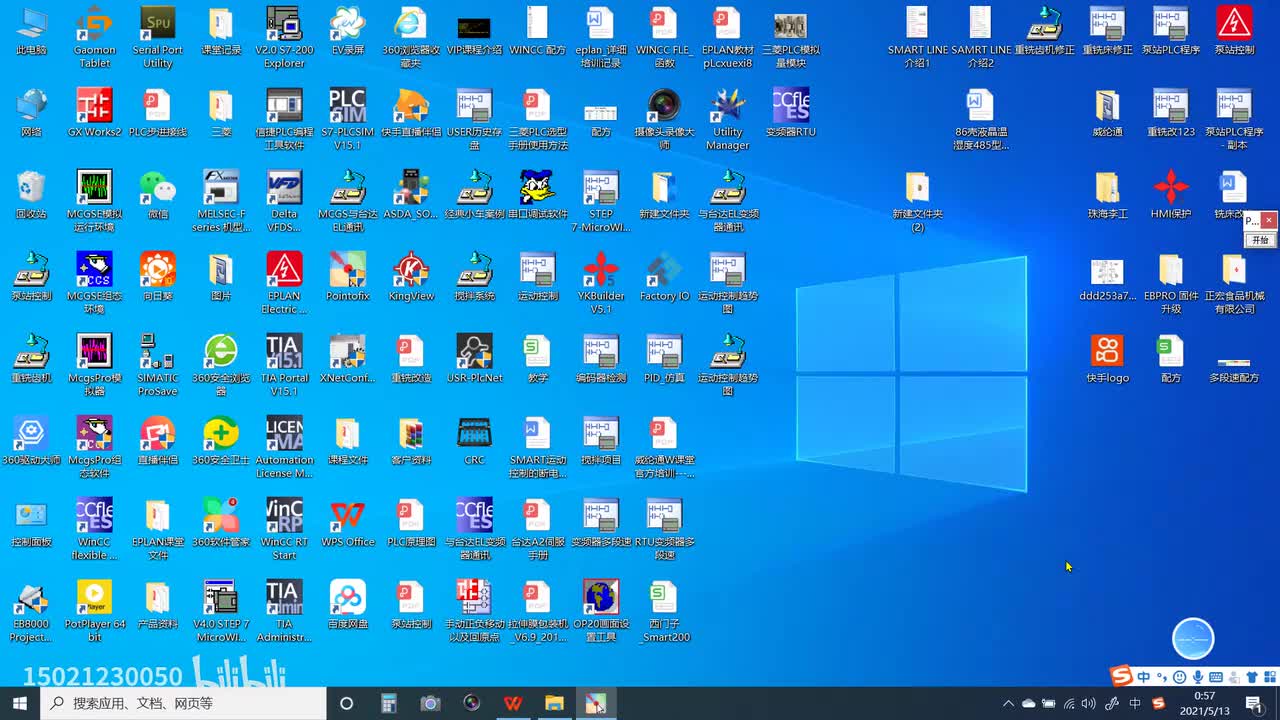
Task: Toggle Sogou Chinese/English input mode
Action: (x=1144, y=678)
